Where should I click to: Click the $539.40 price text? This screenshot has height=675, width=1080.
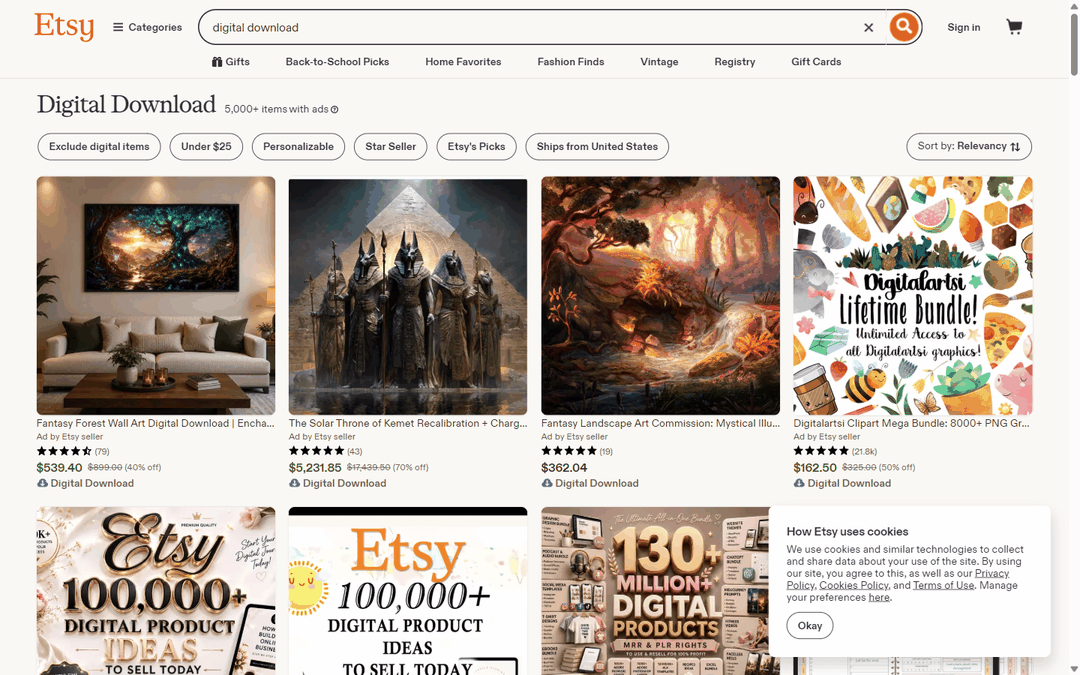pos(59,468)
